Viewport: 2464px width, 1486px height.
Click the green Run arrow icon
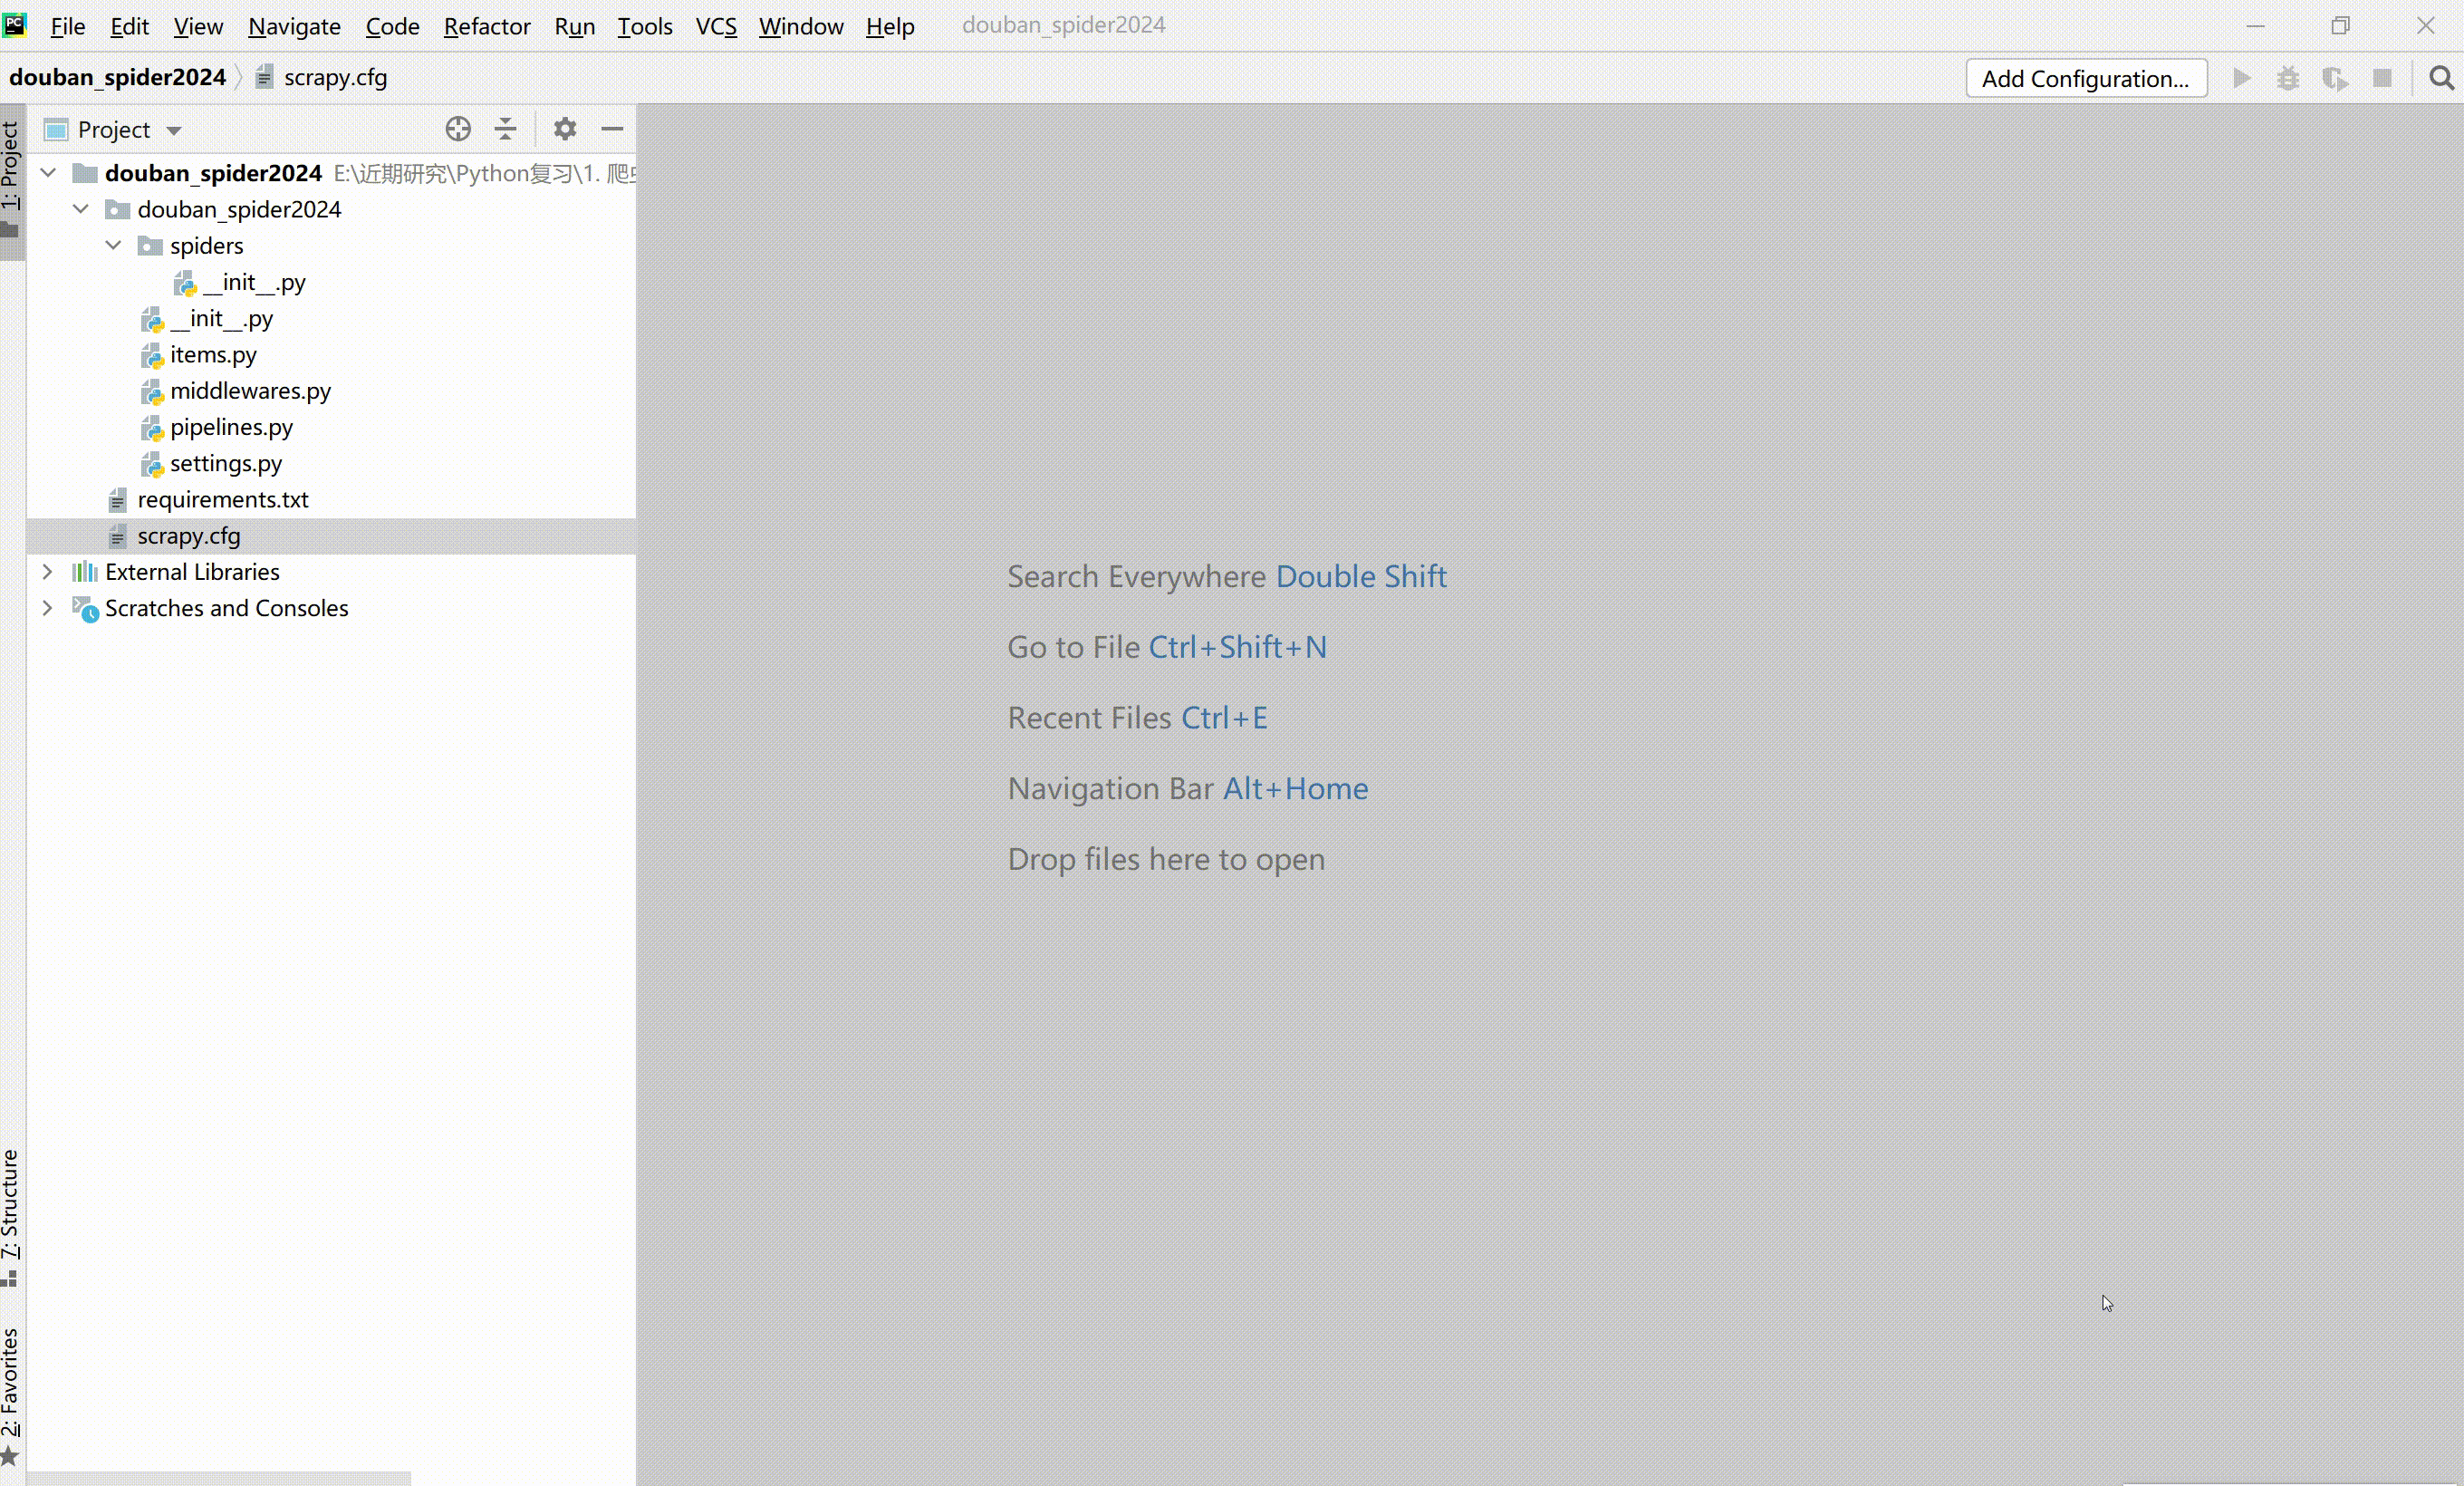(x=2242, y=78)
